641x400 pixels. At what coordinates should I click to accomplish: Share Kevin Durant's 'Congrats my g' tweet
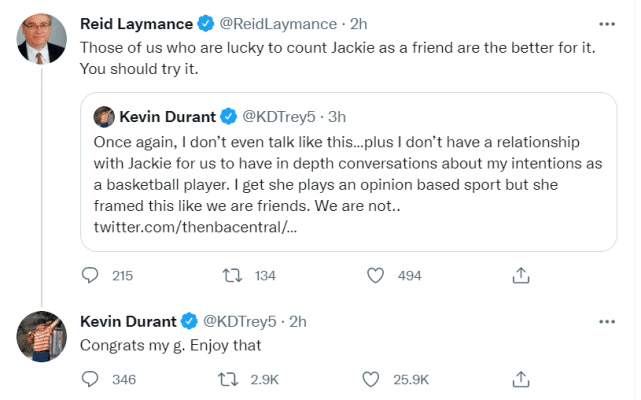click(x=520, y=379)
